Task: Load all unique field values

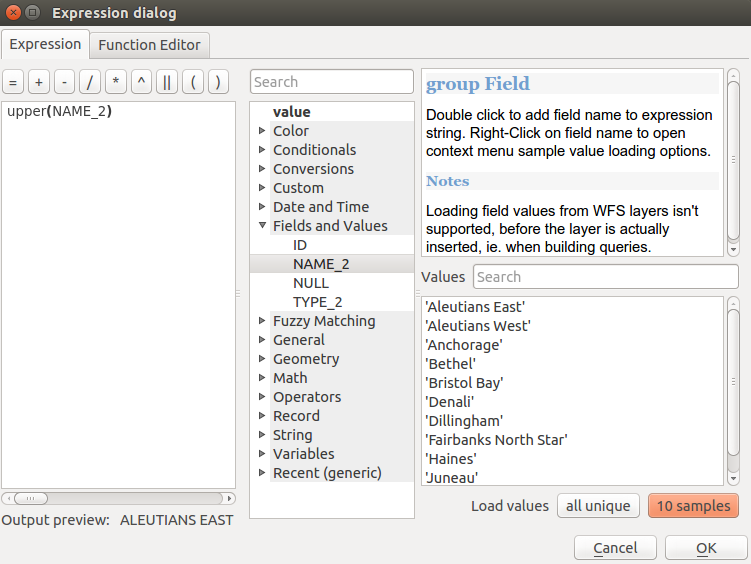Action: [x=598, y=506]
